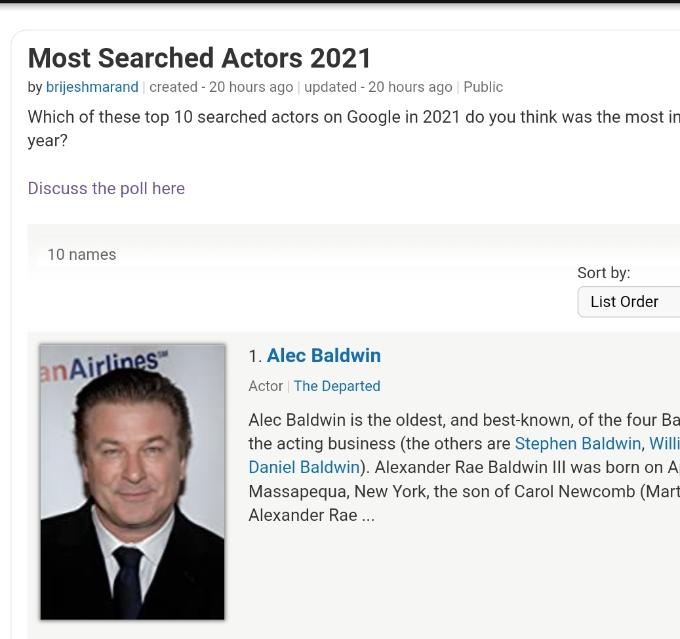Screen dimensions: 680x639
Task: Click the "updated - 20 hours ago" timestamp
Action: (378, 87)
